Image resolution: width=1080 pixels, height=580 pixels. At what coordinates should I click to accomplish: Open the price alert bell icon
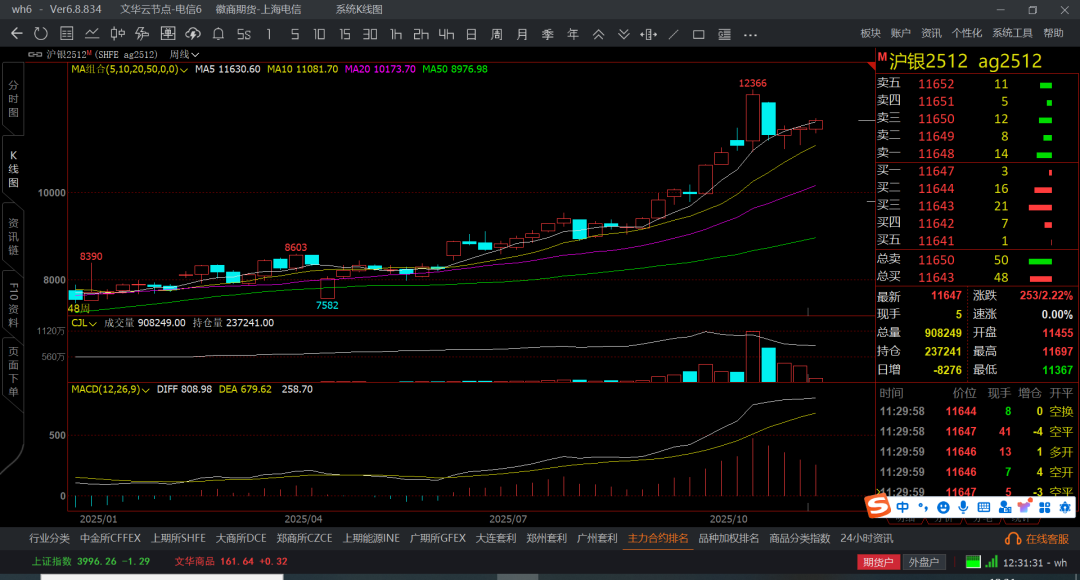click(218, 34)
